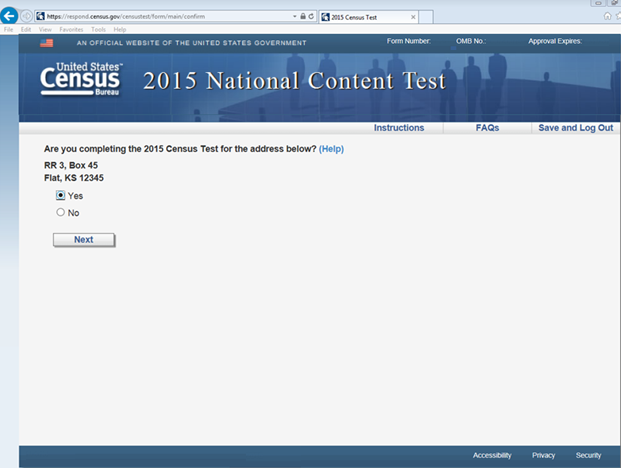
Task: Open the Favorites menu
Action: [71, 29]
